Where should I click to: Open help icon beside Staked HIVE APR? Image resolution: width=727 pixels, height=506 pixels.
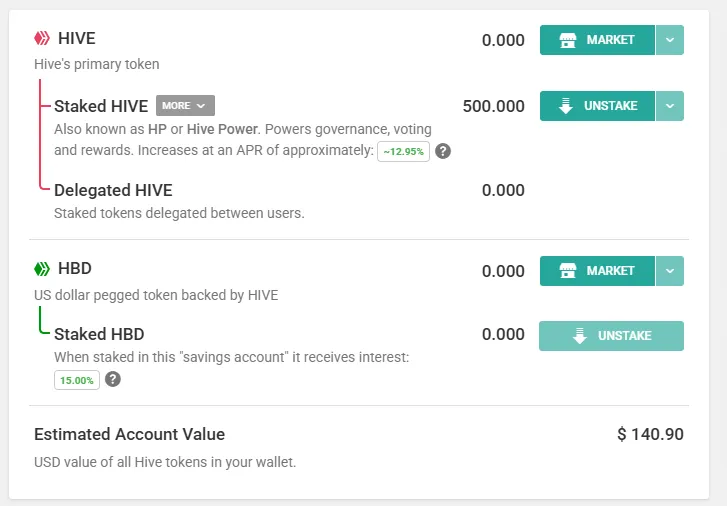443,151
